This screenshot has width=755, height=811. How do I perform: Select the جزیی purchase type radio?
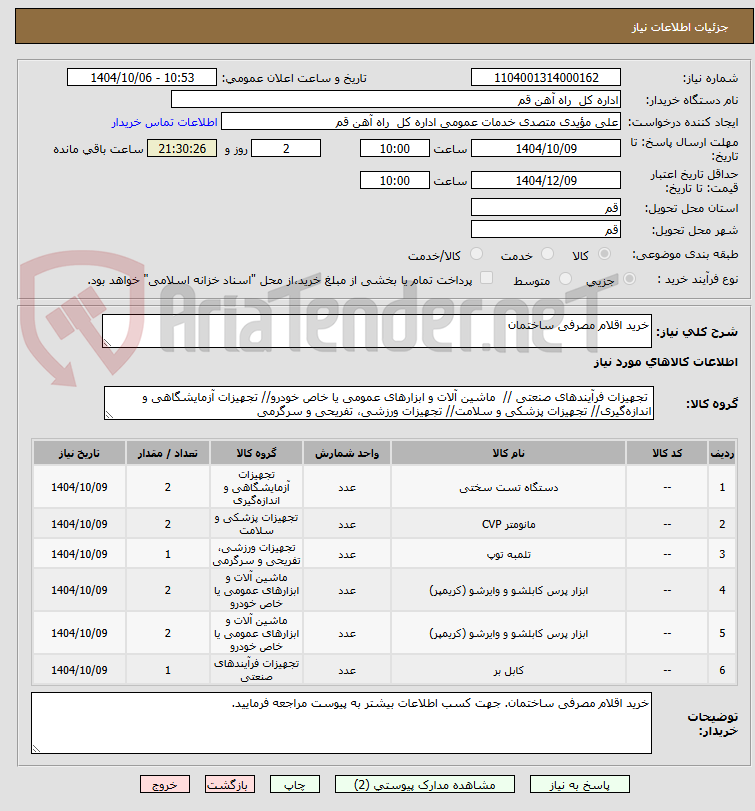pos(629,279)
